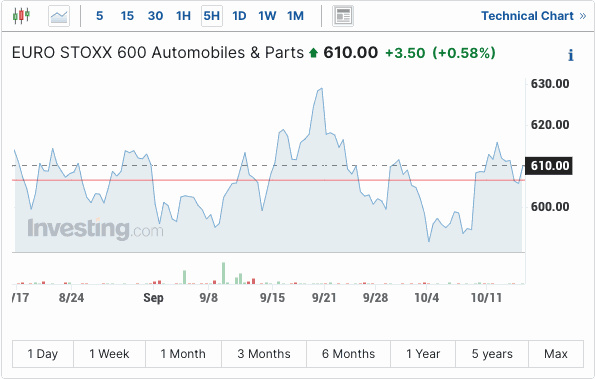
Task: Switch to the 5 years range
Action: point(492,354)
